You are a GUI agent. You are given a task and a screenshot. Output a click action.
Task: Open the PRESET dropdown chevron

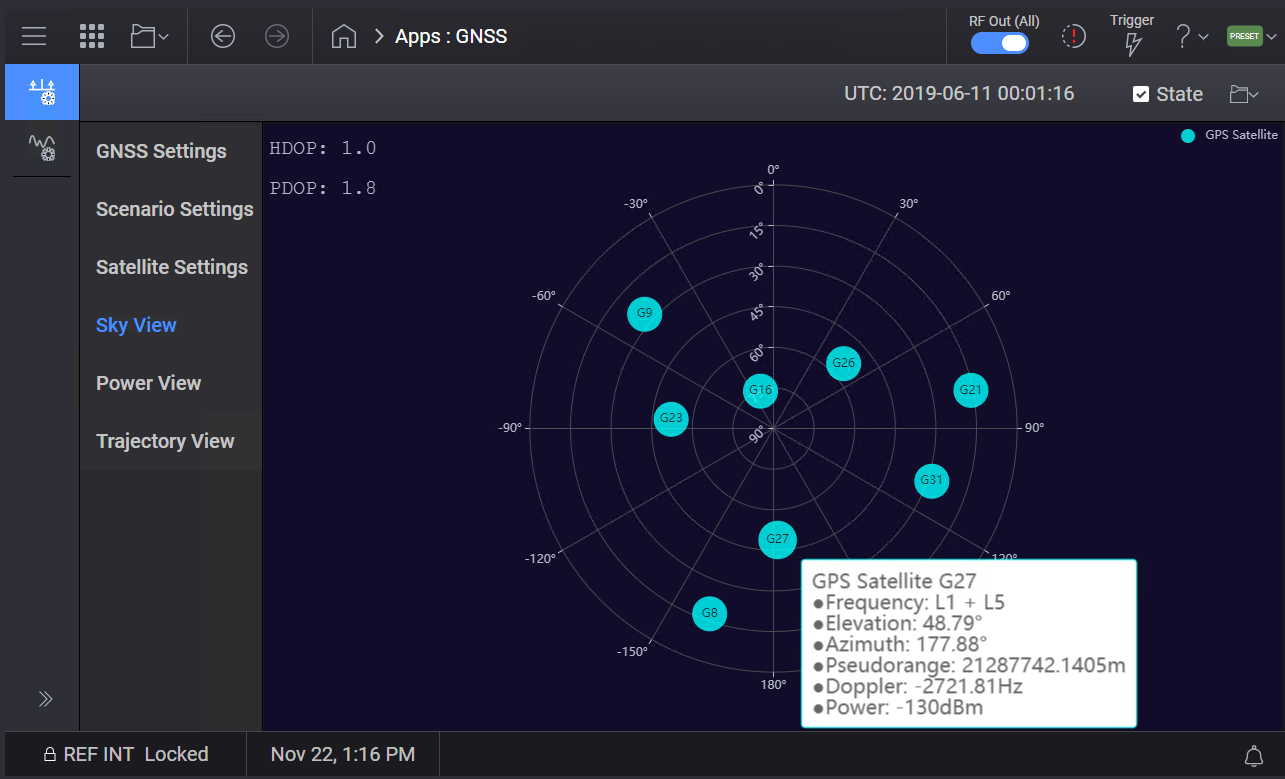(x=1271, y=36)
